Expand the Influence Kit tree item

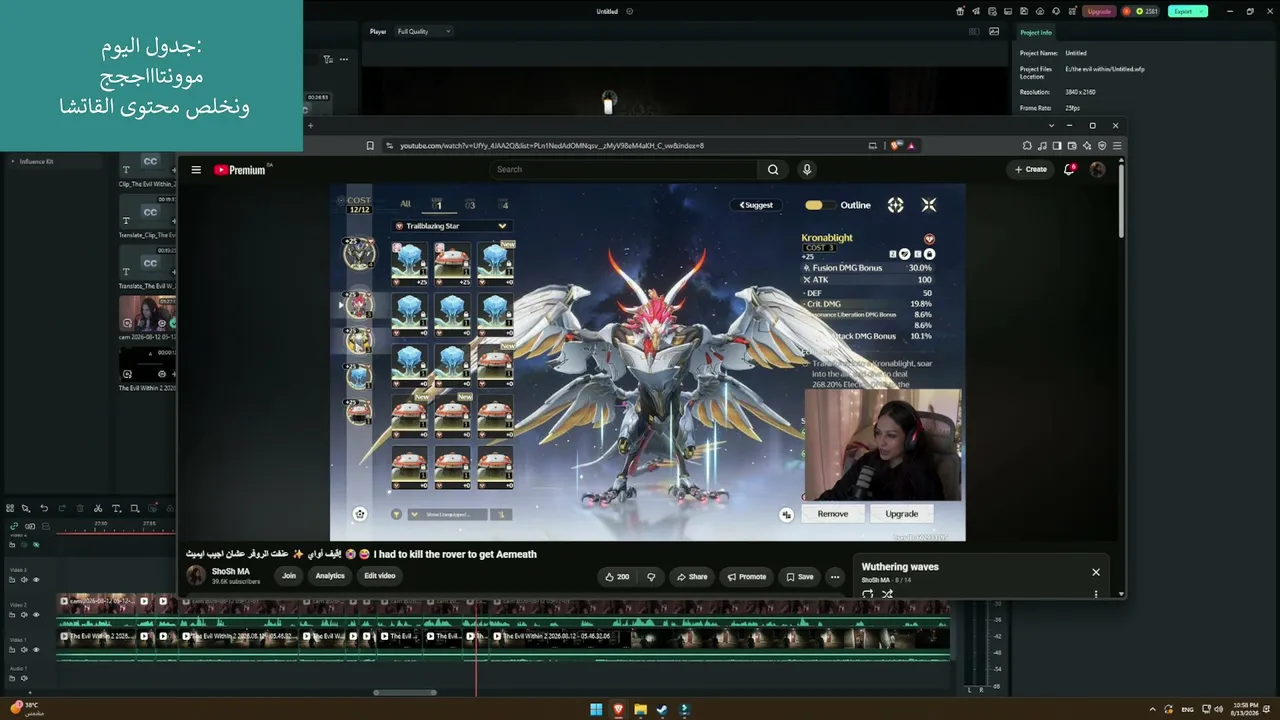point(12,161)
